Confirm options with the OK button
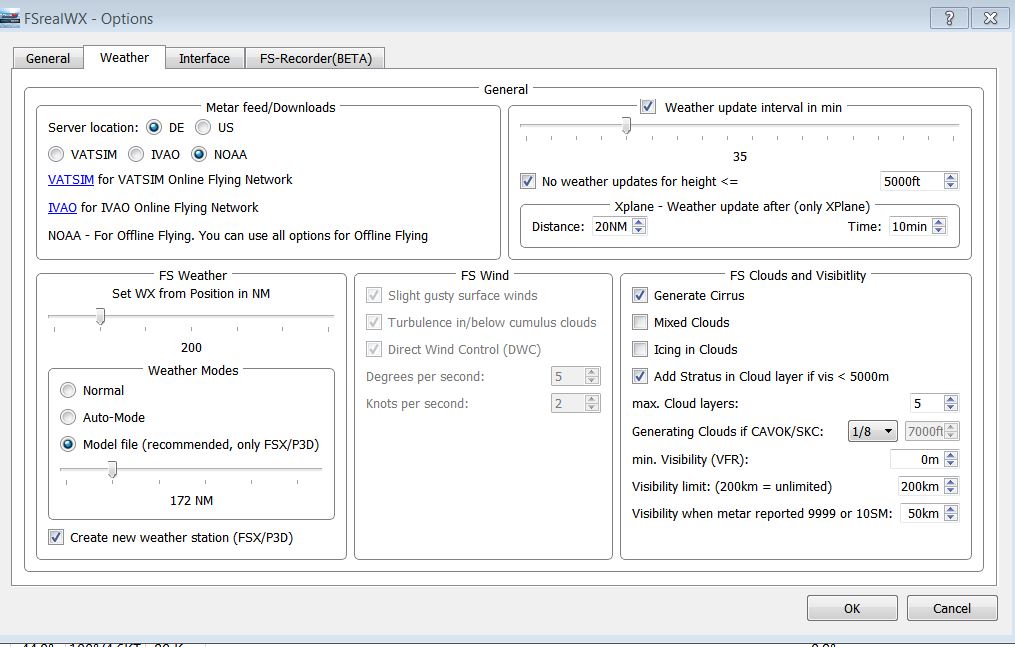The width and height of the screenshot is (1015, 647). [x=852, y=608]
